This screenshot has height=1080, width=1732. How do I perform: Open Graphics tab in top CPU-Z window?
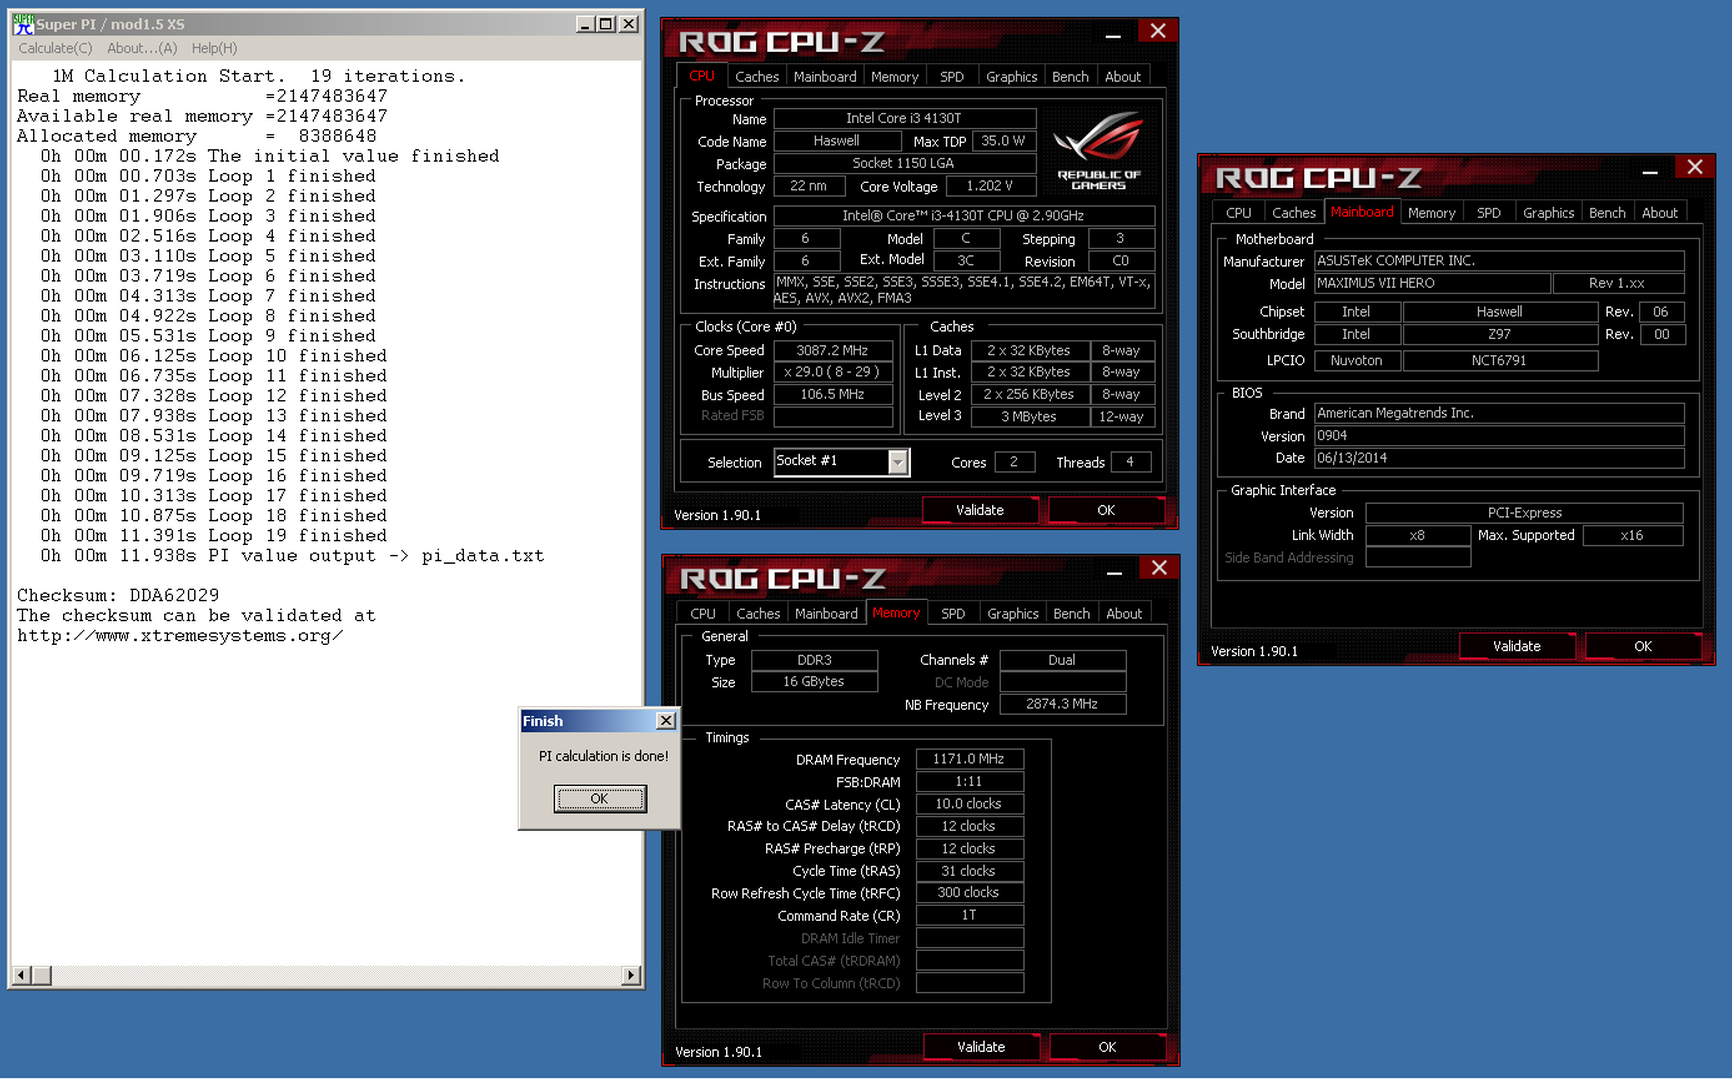(1011, 77)
